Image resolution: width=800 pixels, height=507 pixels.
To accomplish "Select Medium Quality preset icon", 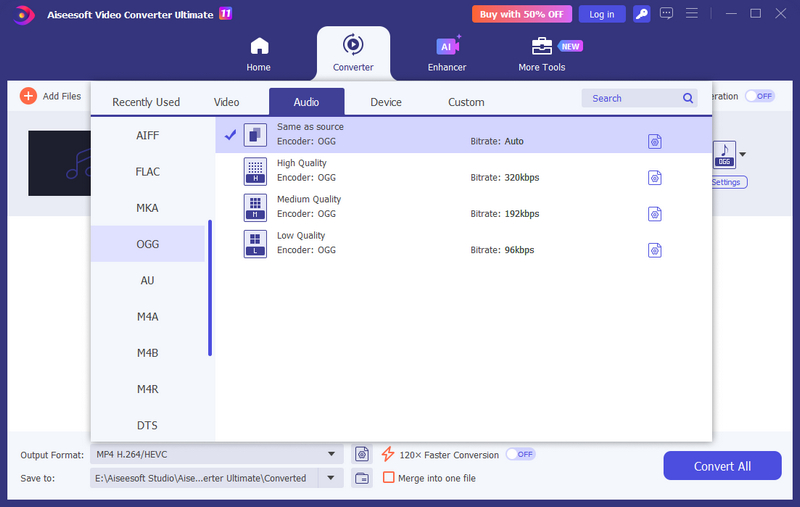I will (x=255, y=208).
